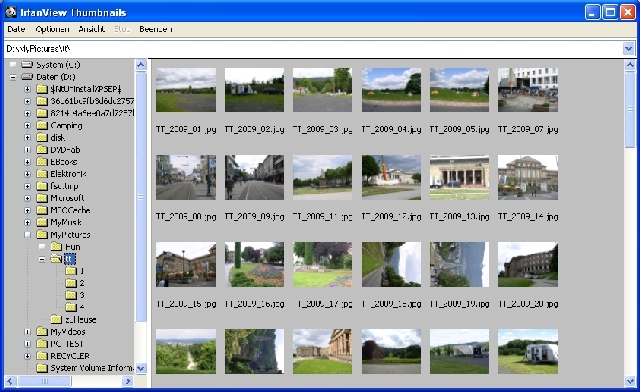This screenshot has height=392, width=640.
Task: Expand the folder starting with 8214
Action: pos(27,113)
